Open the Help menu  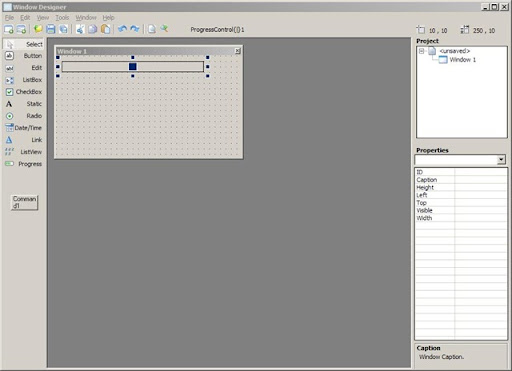pyautogui.click(x=108, y=17)
